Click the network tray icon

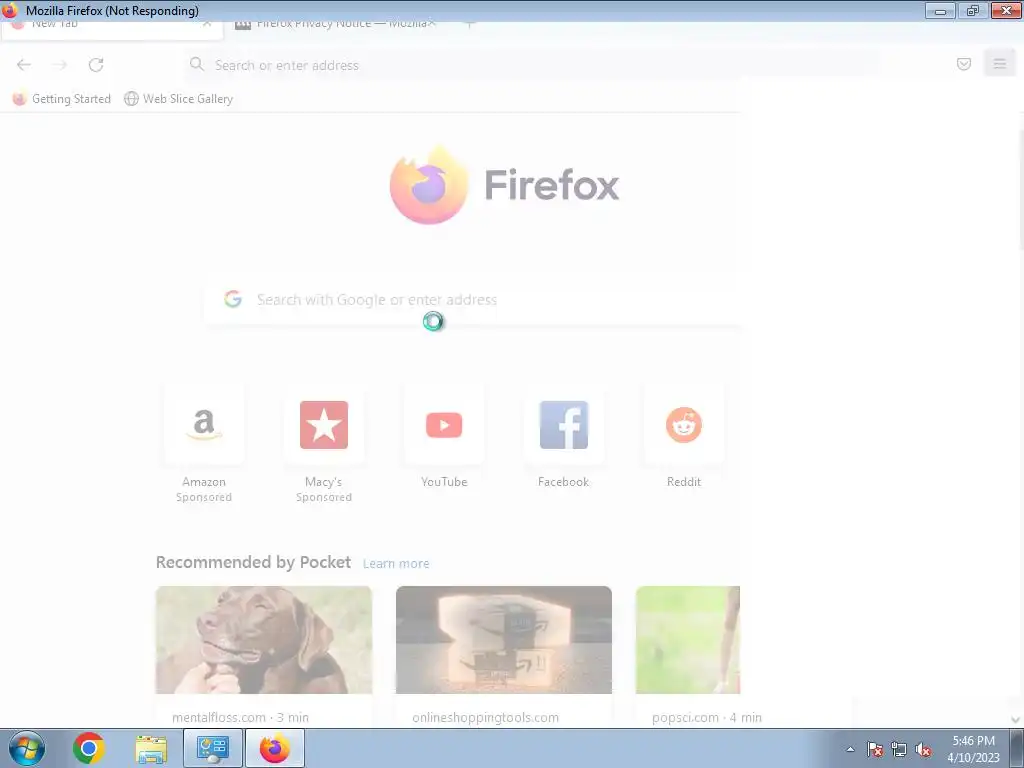[x=899, y=749]
